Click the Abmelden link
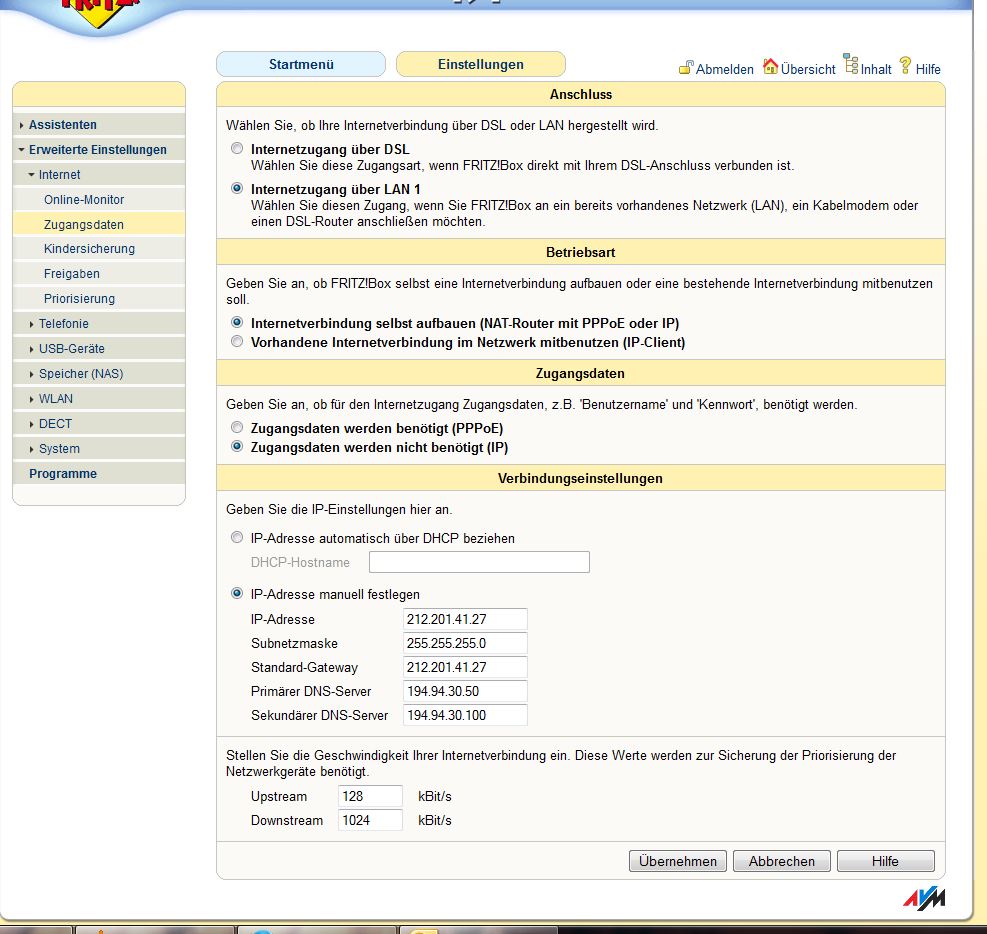Viewport: 987px width, 934px height. pyautogui.click(x=725, y=69)
